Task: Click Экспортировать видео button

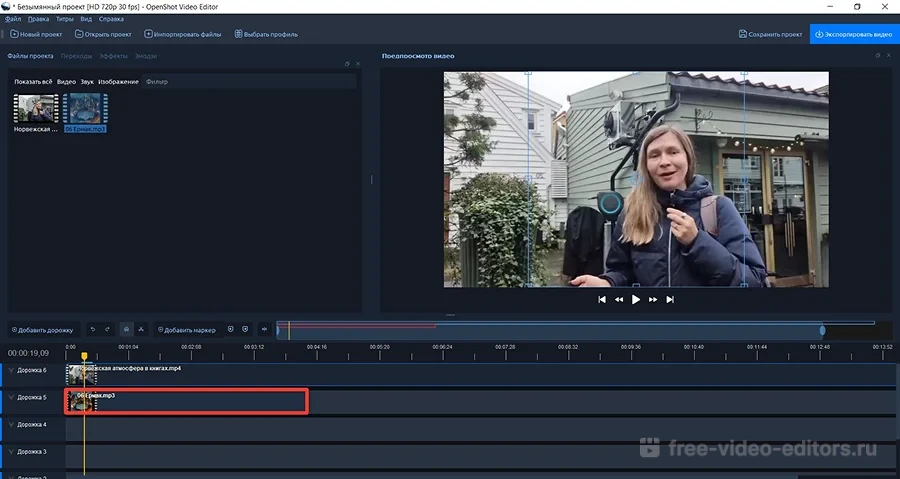Action: (x=854, y=34)
